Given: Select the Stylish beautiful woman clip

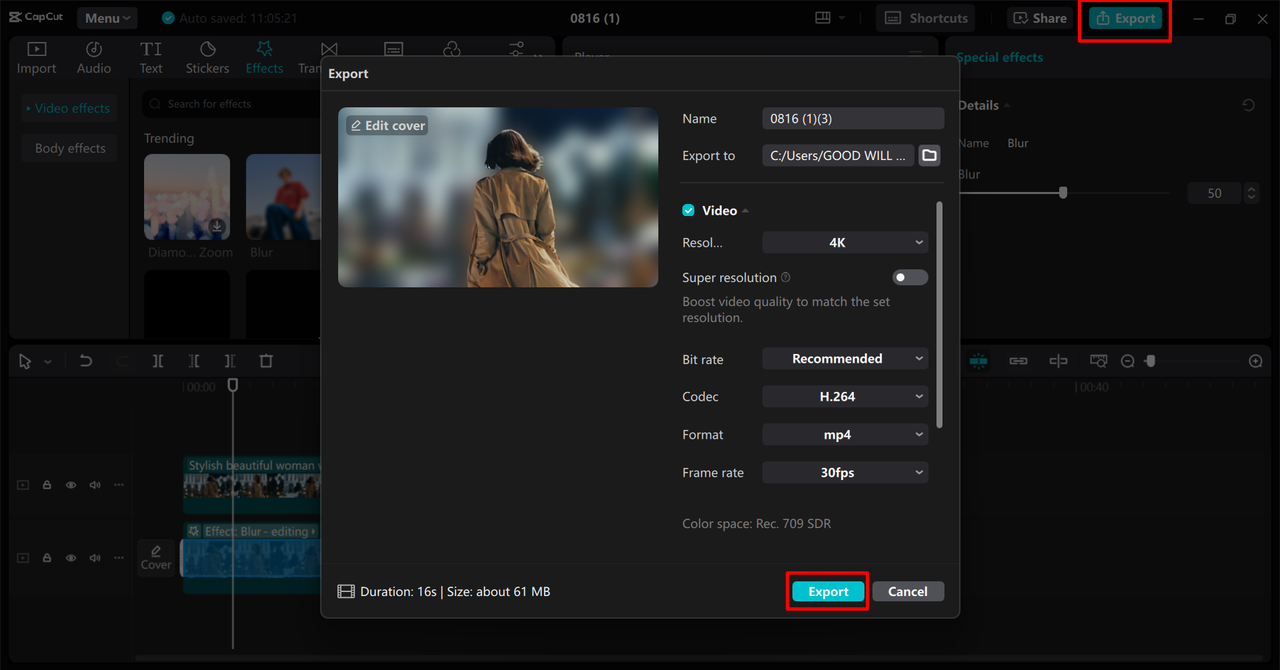Looking at the screenshot, I should 252,485.
